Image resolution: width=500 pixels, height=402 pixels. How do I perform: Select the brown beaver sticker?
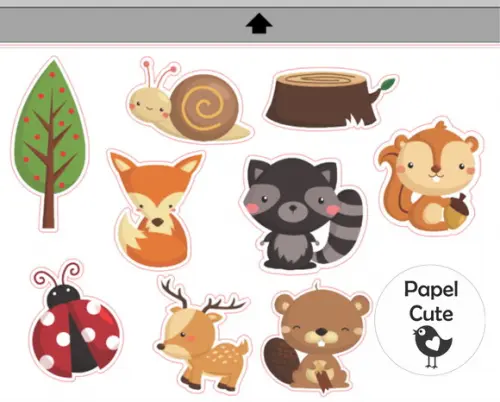pos(317,338)
